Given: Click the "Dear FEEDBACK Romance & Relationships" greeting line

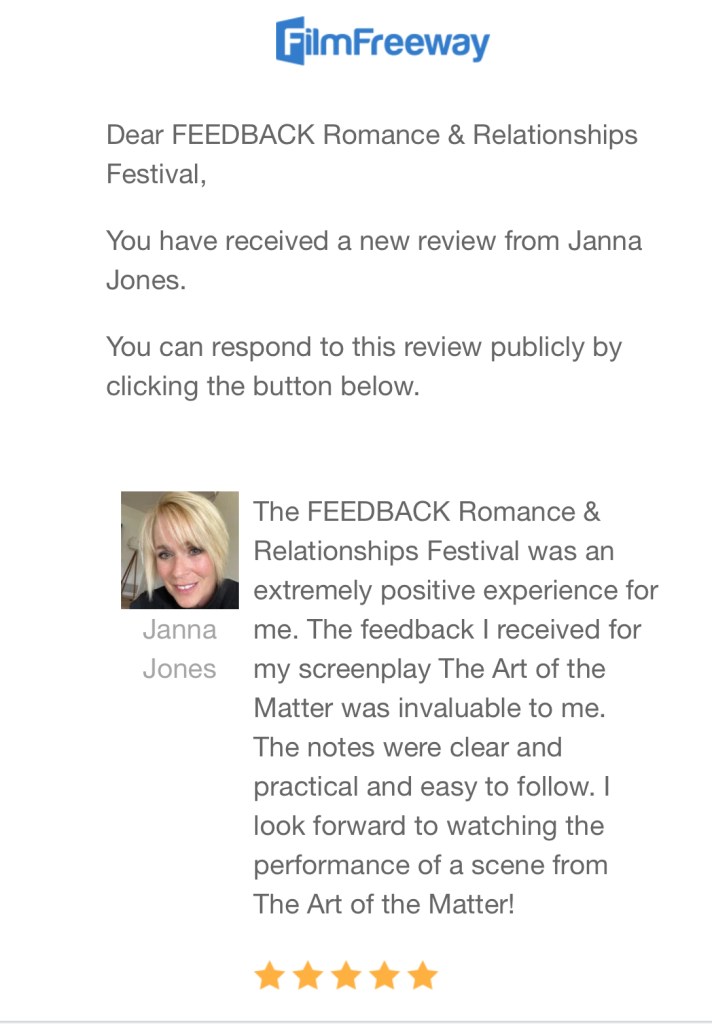Looking at the screenshot, I should click(x=372, y=135).
